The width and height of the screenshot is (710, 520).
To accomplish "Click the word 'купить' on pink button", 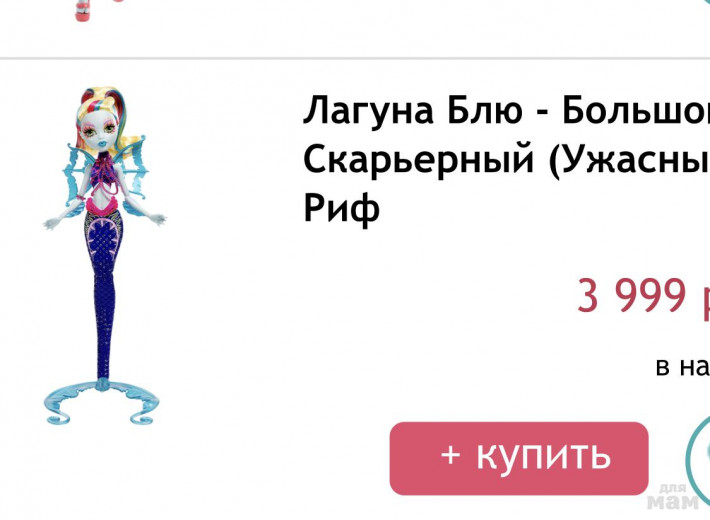I will [543, 456].
